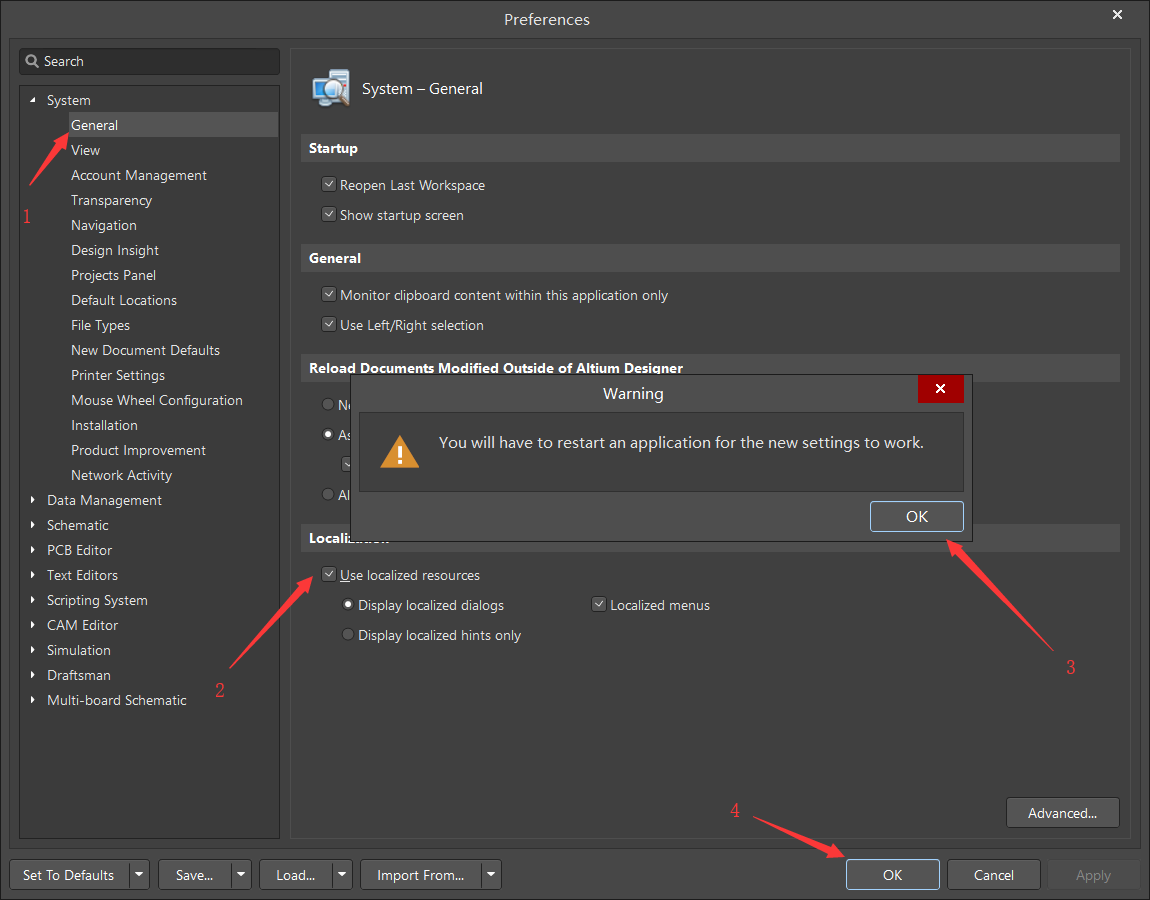Go to Navigation preferences
This screenshot has width=1150, height=900.
[103, 225]
